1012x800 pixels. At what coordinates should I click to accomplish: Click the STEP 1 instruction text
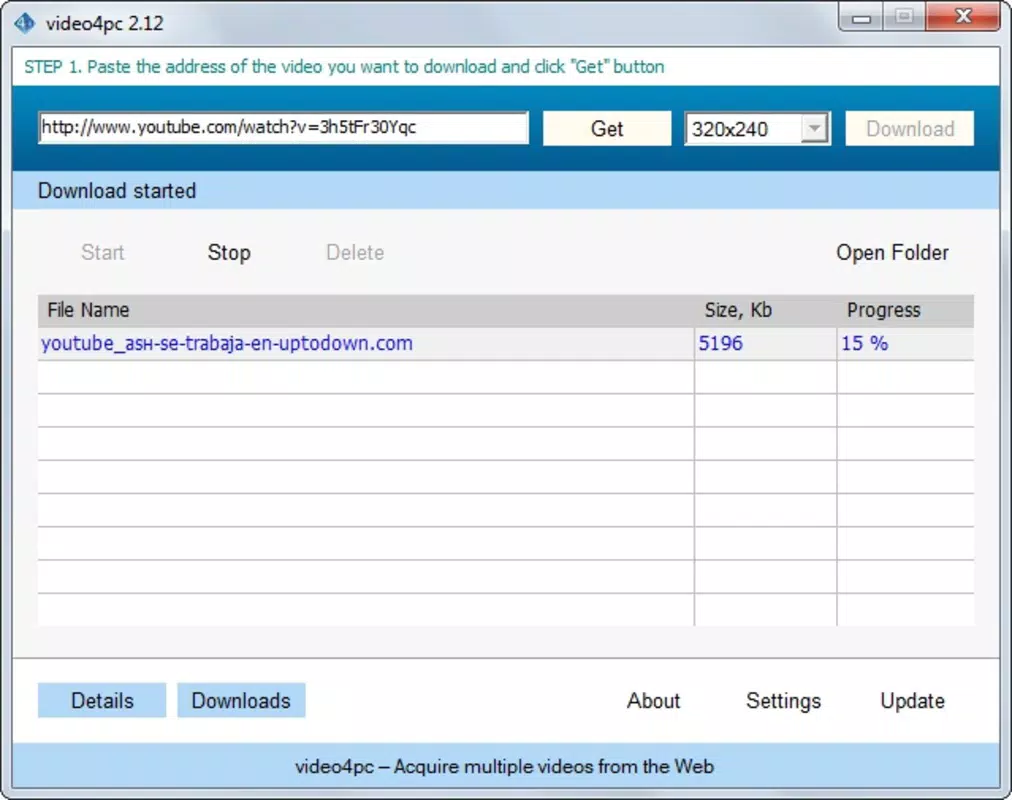pos(344,66)
